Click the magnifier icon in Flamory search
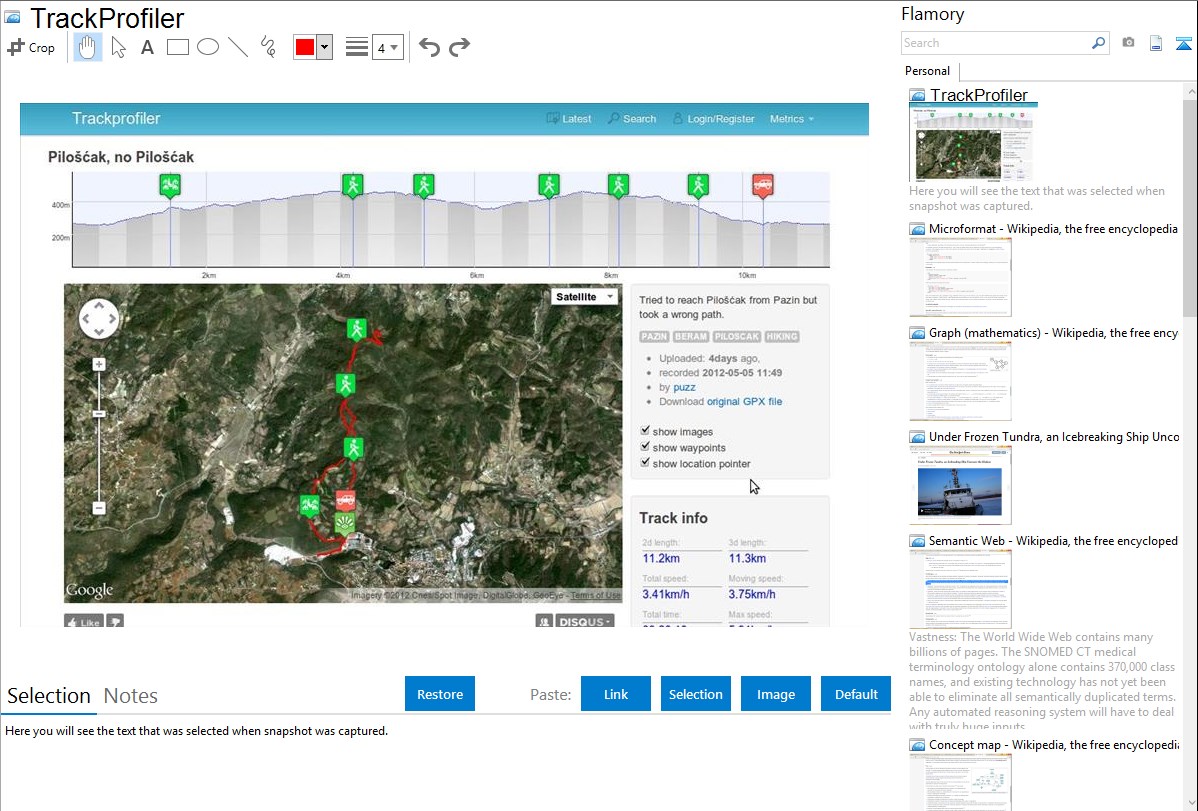The height and width of the screenshot is (811, 1198). (1098, 43)
